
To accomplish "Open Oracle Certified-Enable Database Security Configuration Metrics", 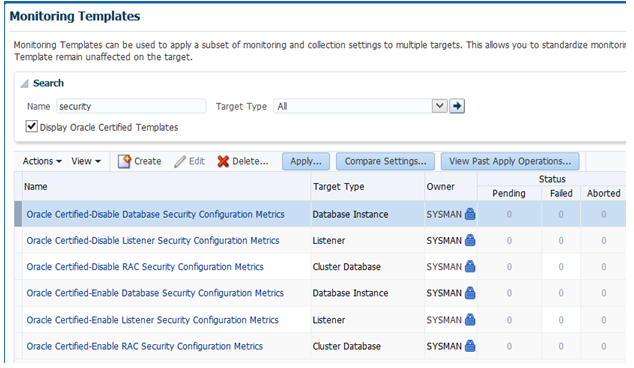I will pos(155,293).
